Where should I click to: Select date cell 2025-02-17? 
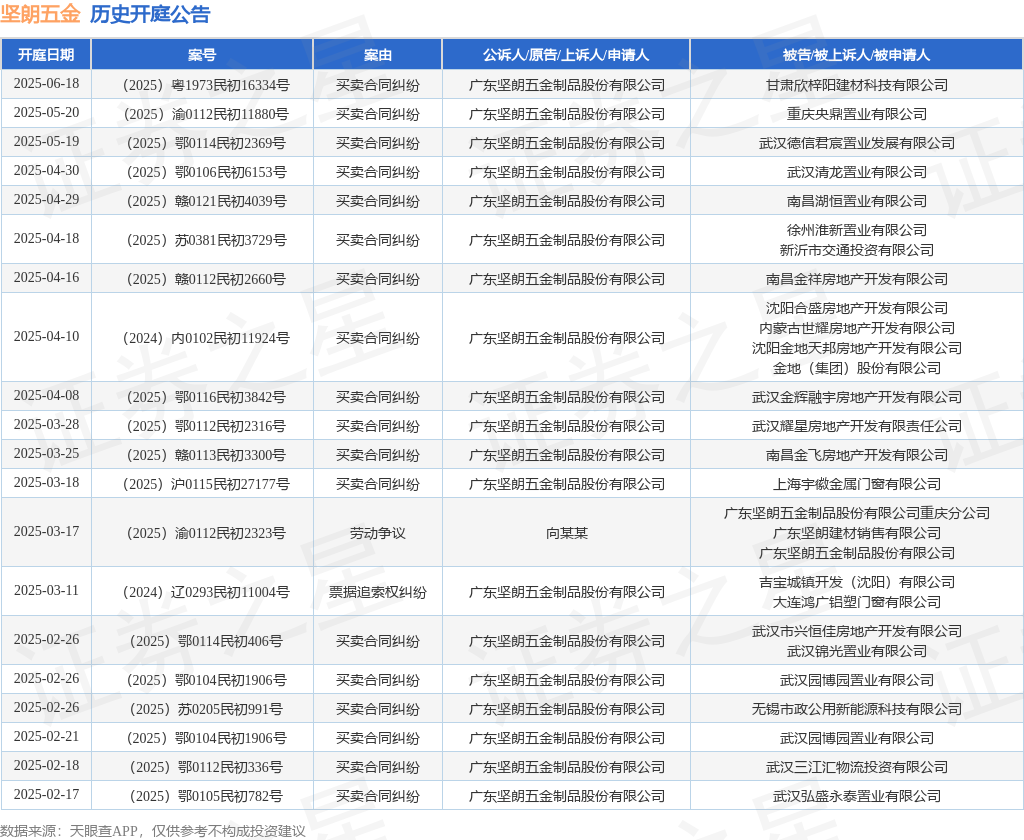pos(46,794)
